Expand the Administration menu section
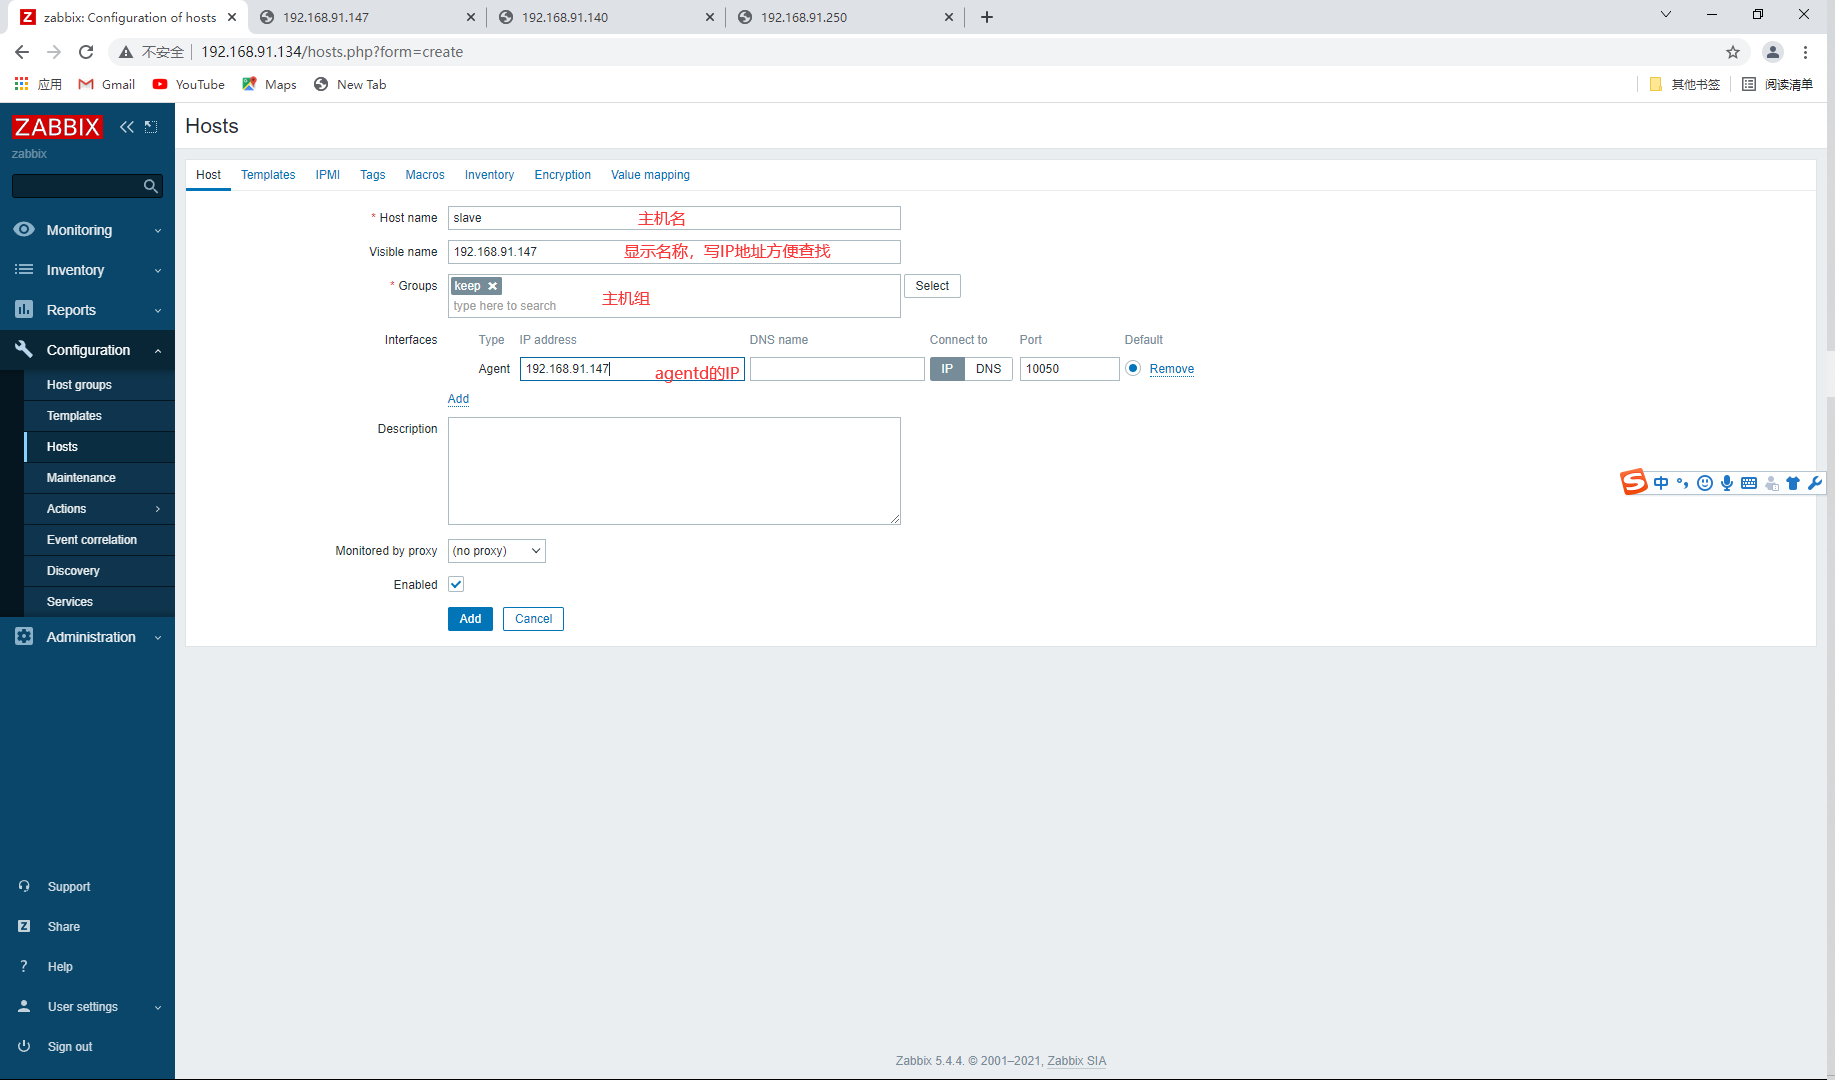Viewport: 1835px width, 1080px height. (158, 638)
